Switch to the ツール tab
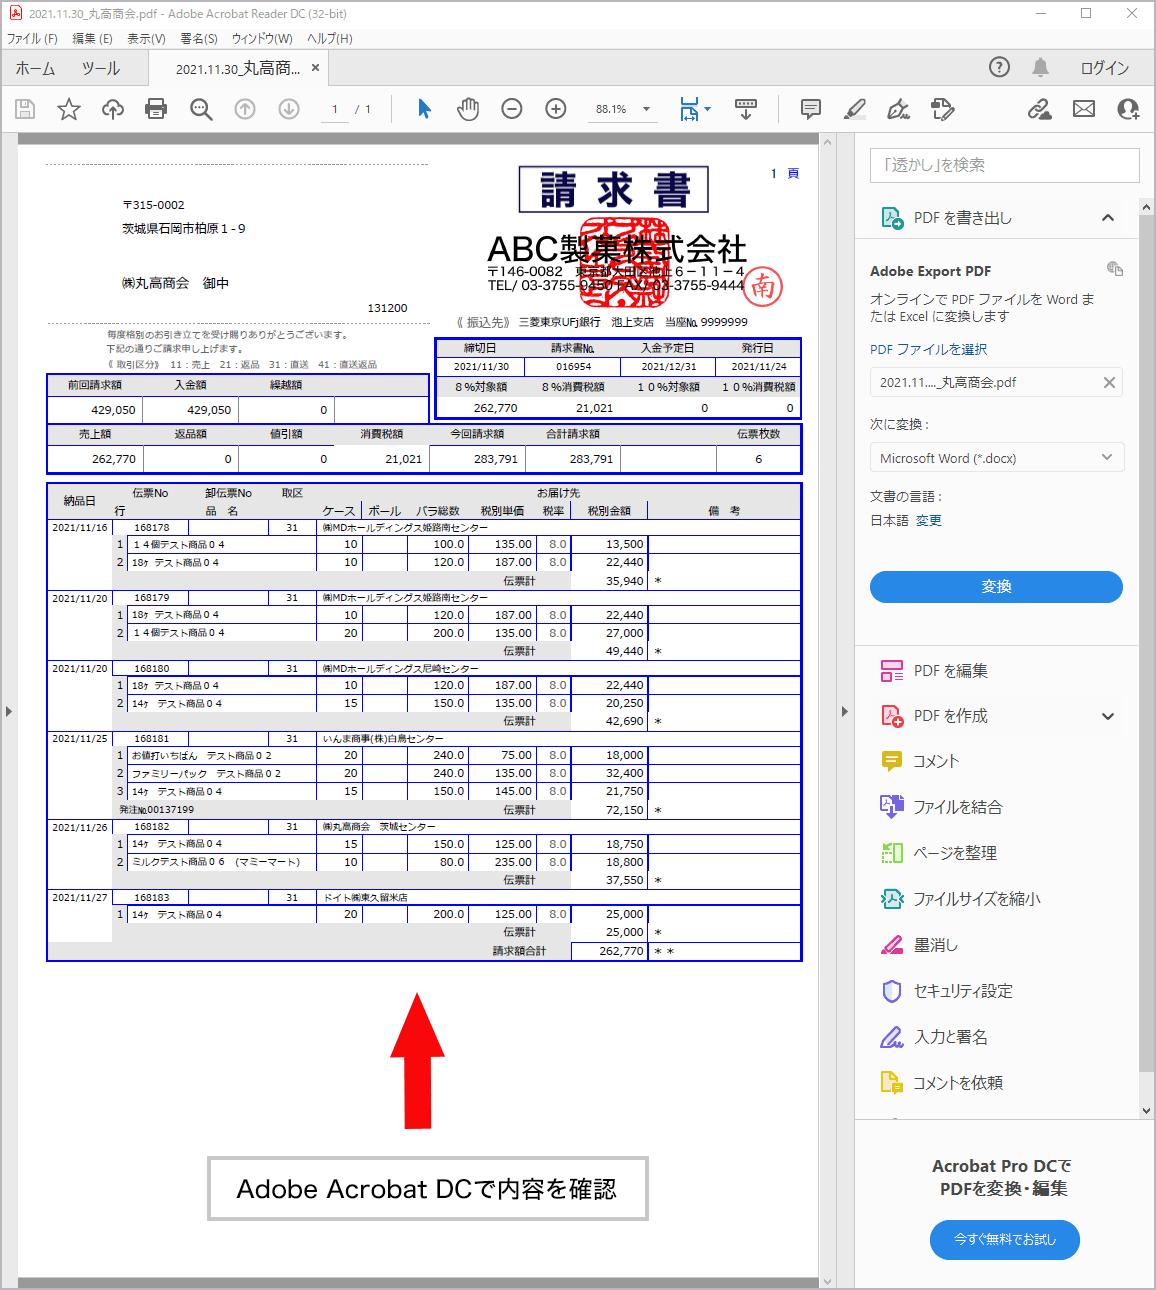Image resolution: width=1156 pixels, height=1290 pixels. (x=101, y=68)
